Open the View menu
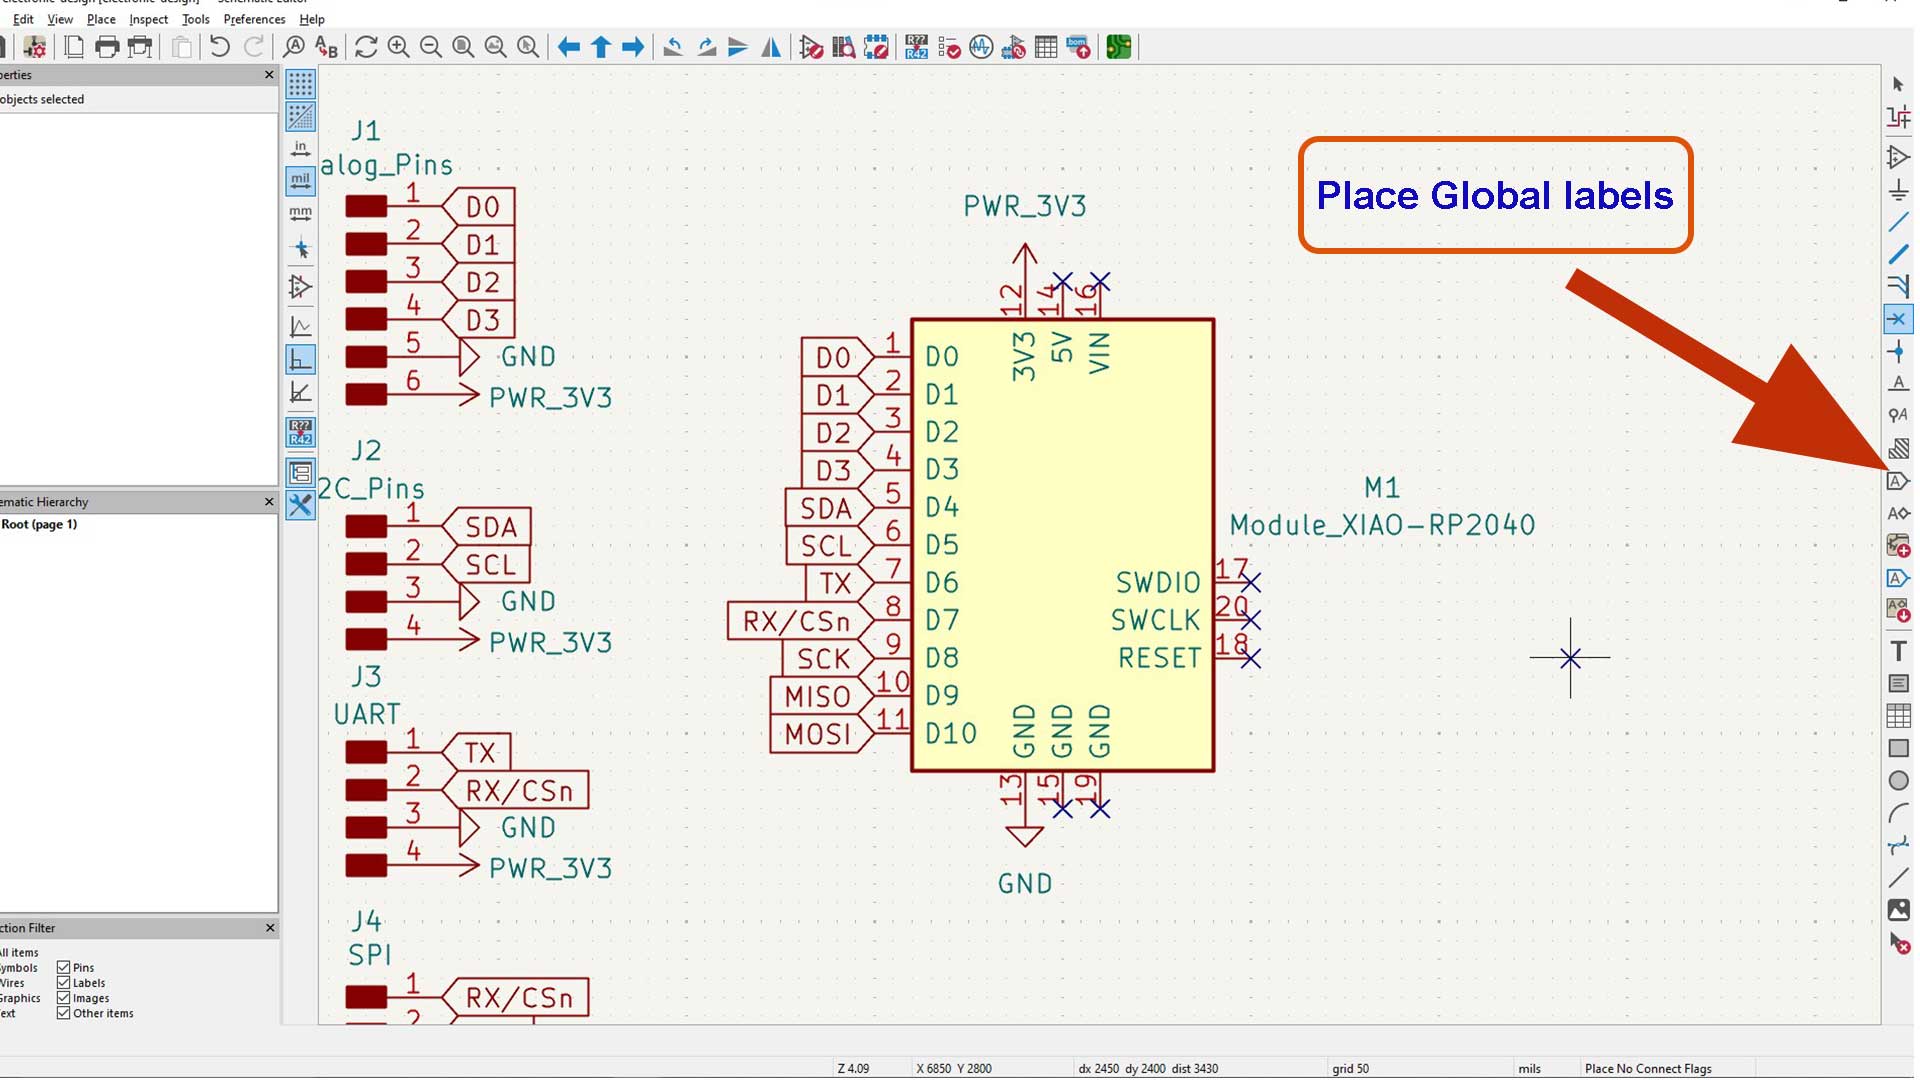 60,19
